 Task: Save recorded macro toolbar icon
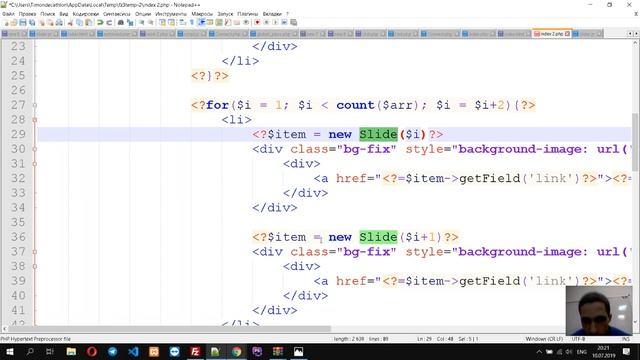point(293,22)
